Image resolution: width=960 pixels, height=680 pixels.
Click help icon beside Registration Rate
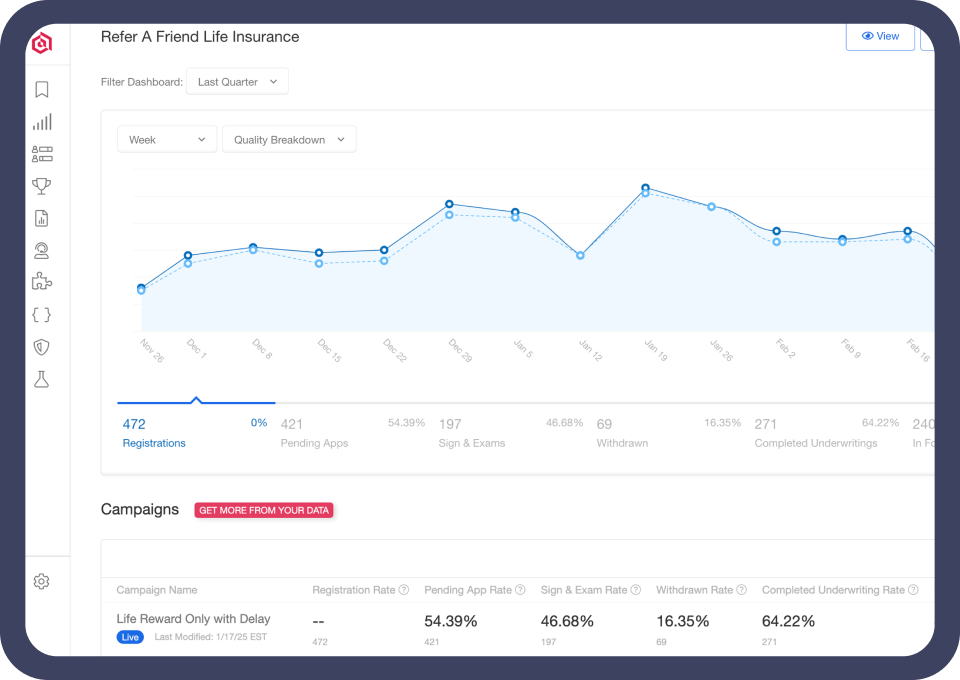pos(404,589)
